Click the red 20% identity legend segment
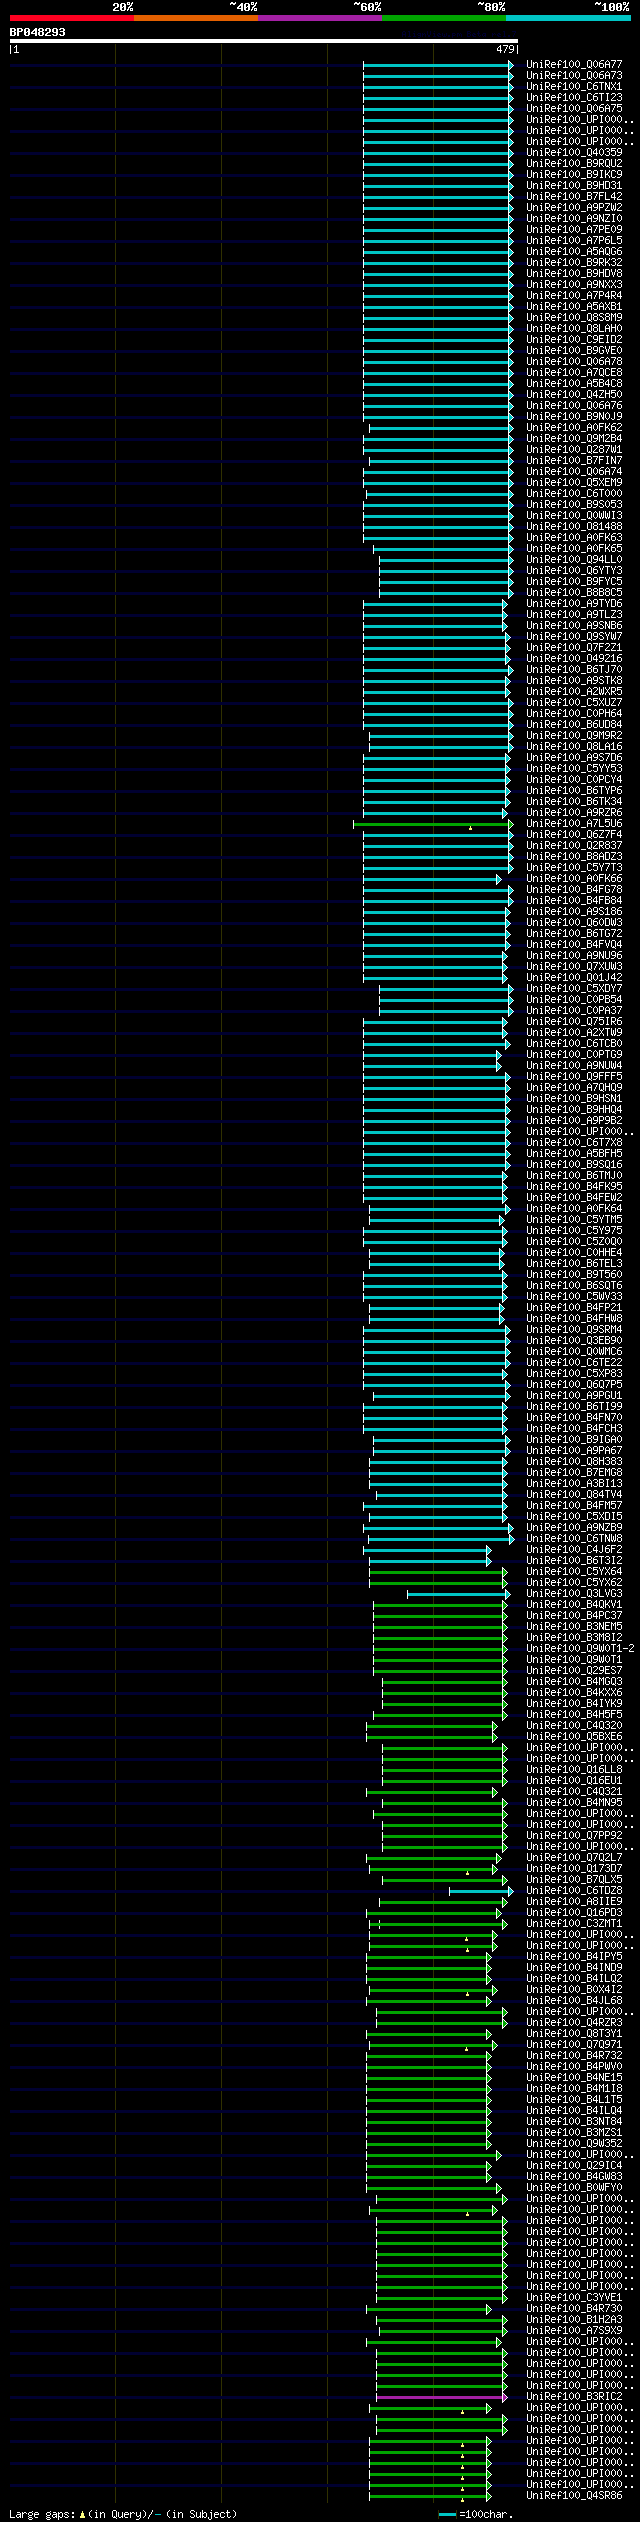Viewport: 640px width, 2522px height. tap(71, 18)
